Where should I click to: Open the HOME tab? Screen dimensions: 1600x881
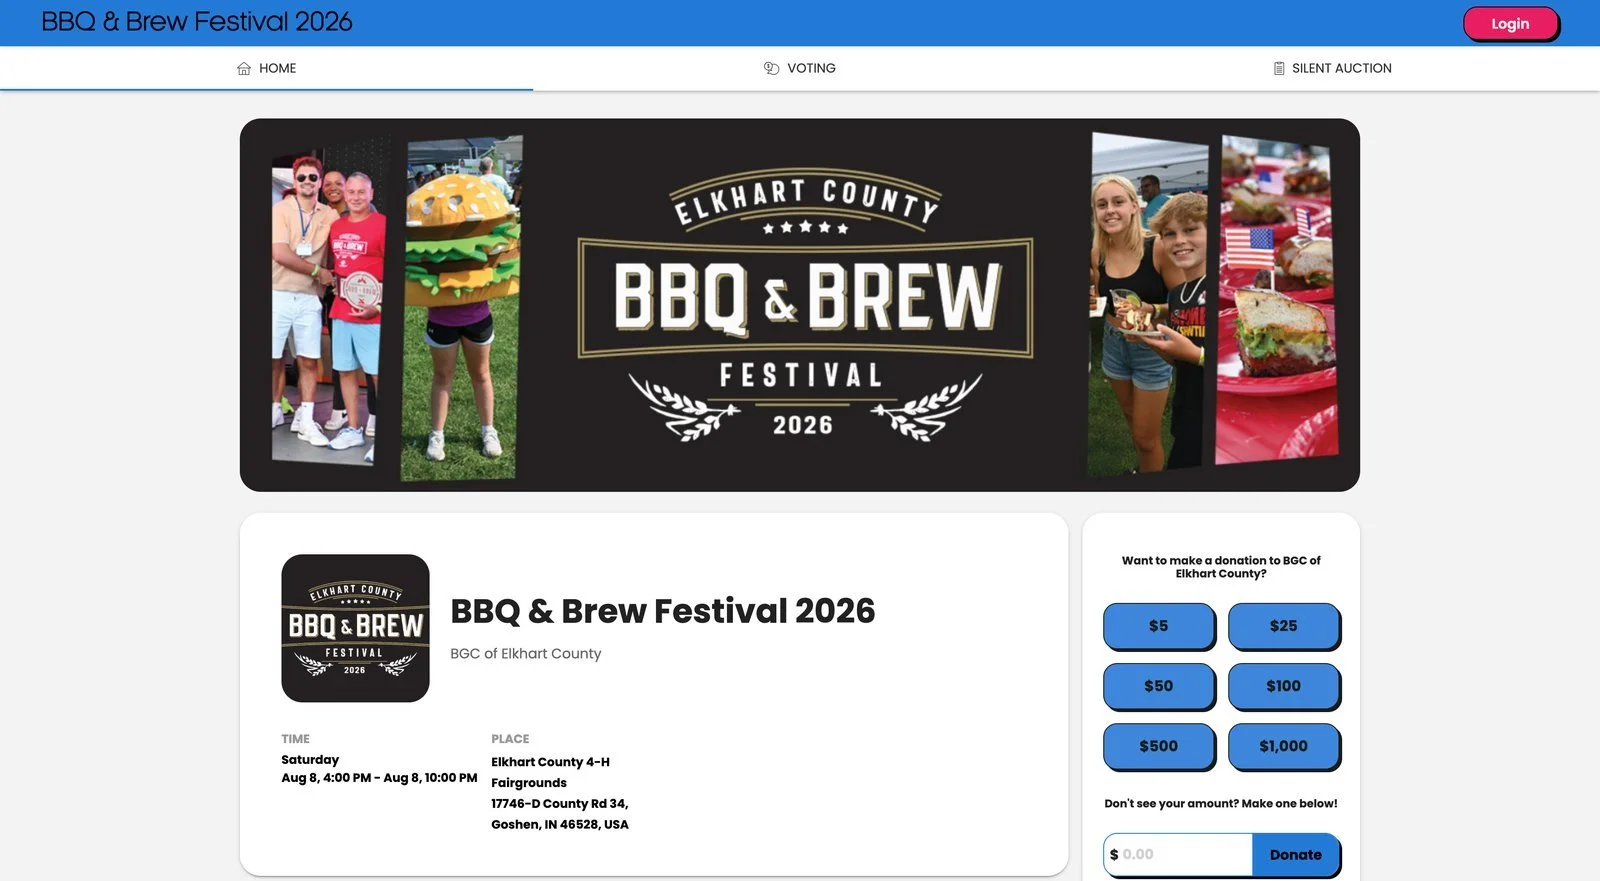point(266,68)
